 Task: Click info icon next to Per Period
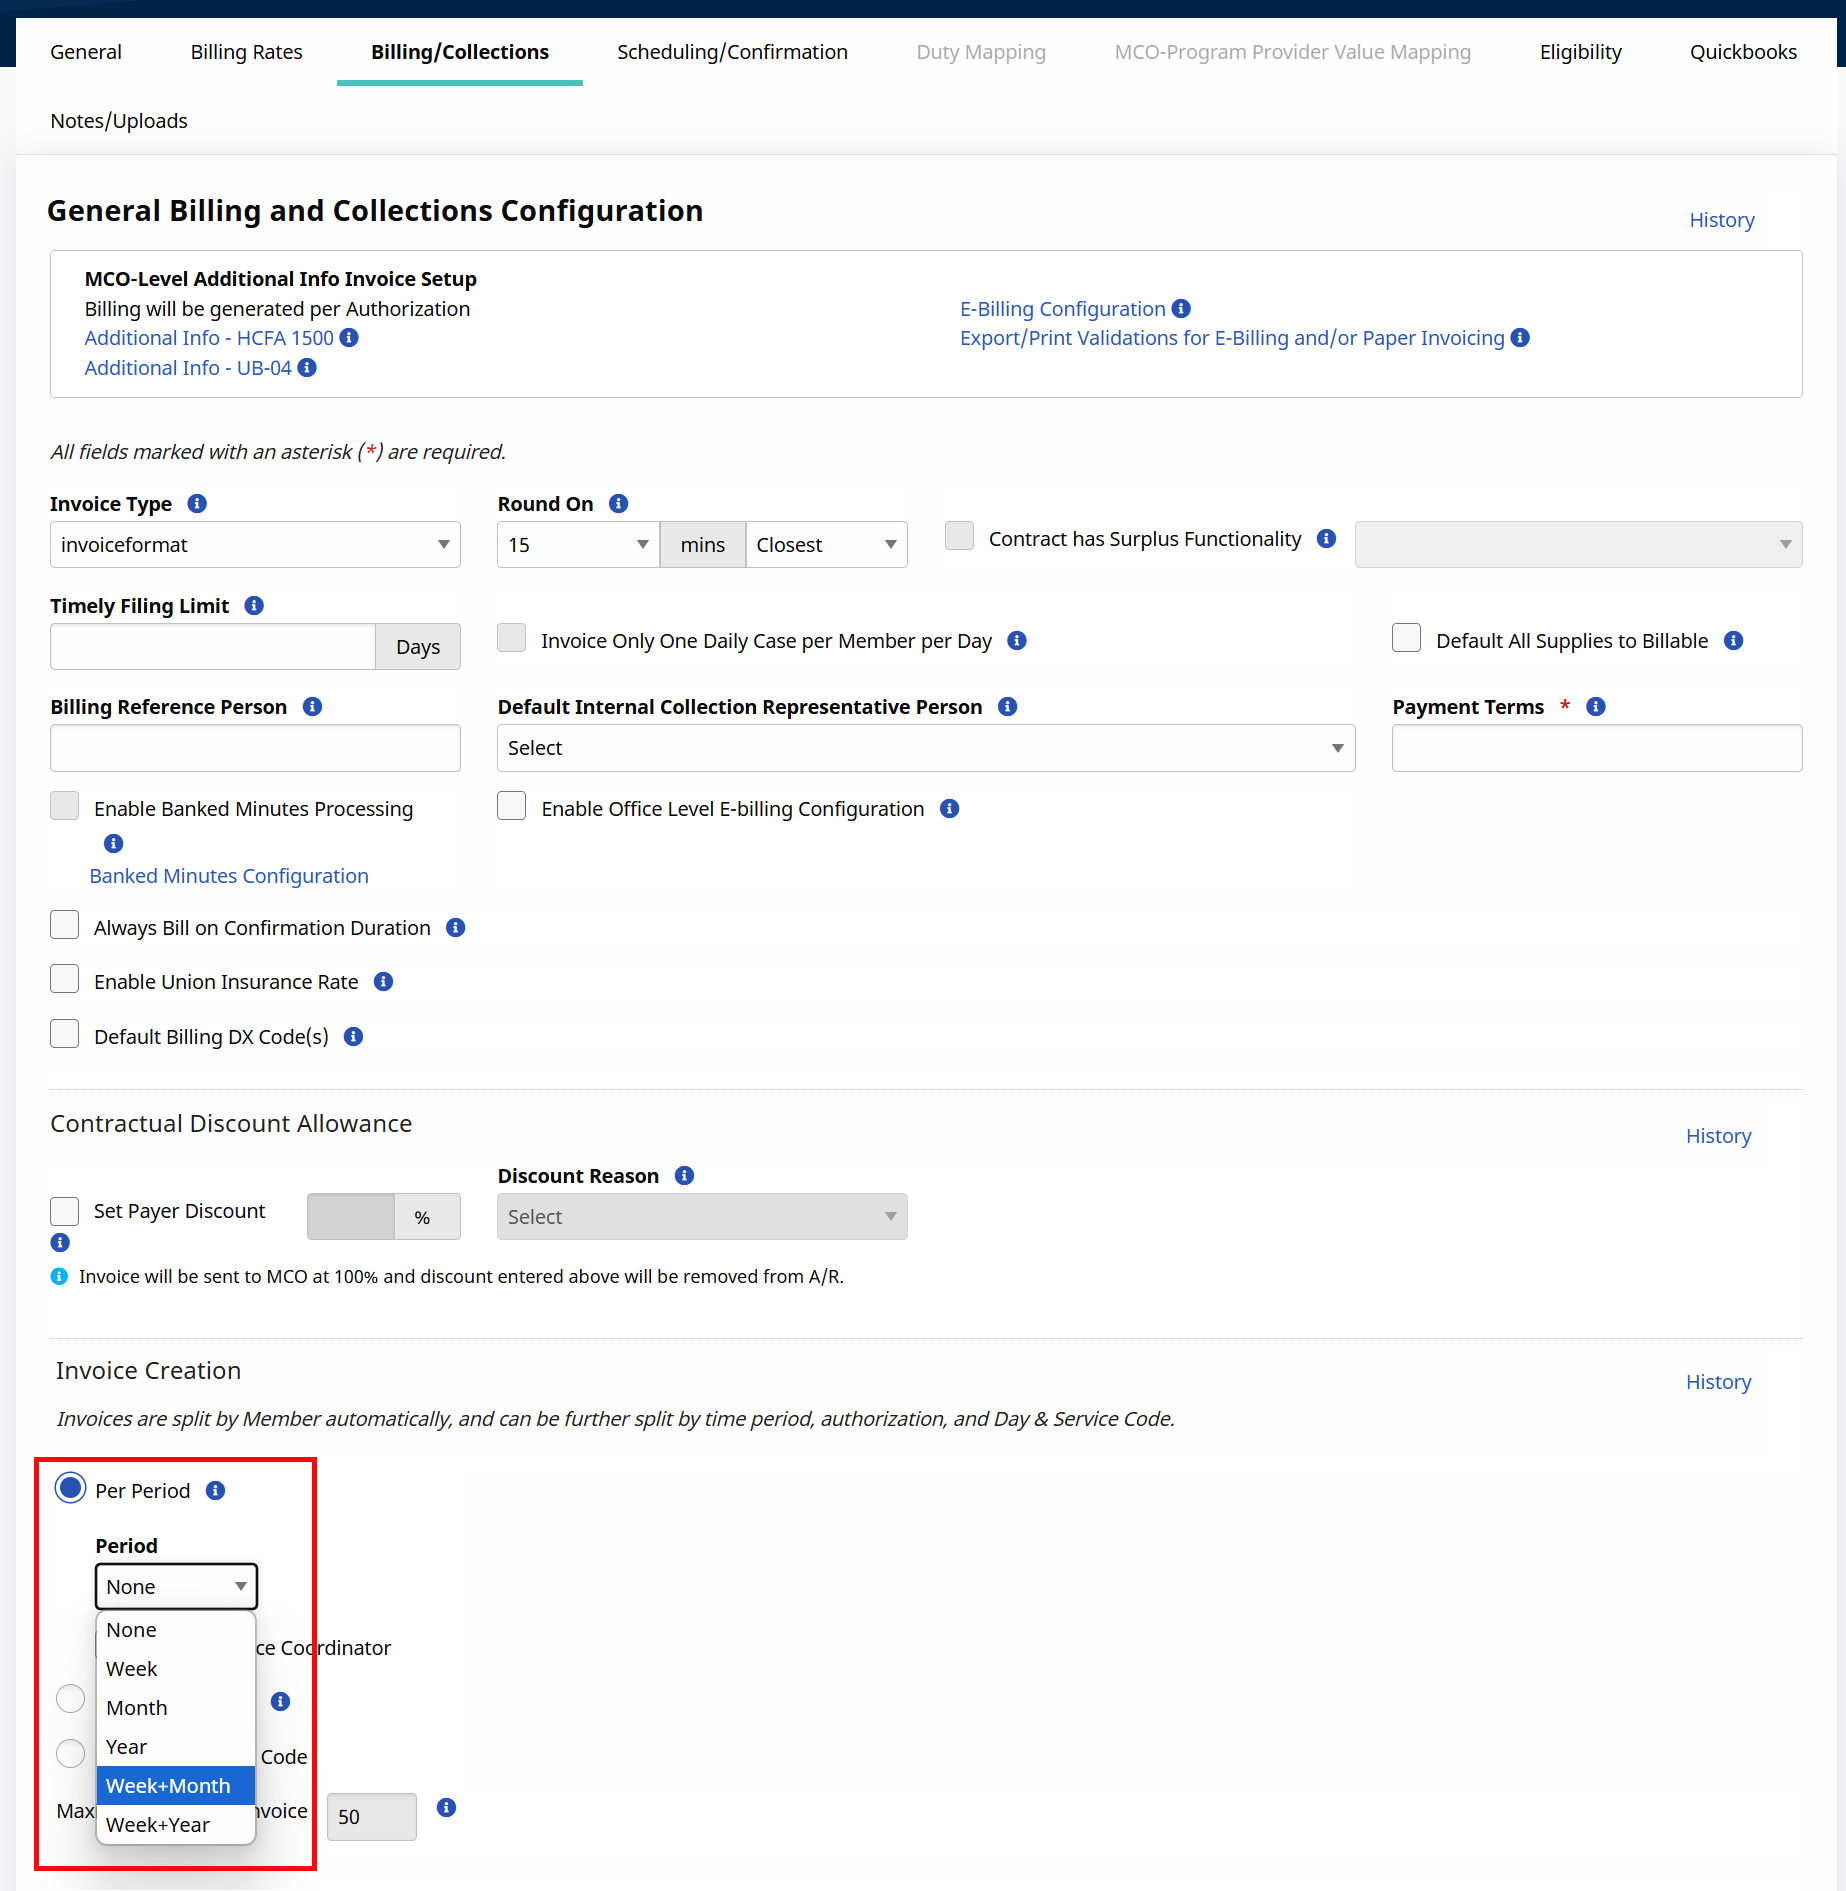(215, 1491)
